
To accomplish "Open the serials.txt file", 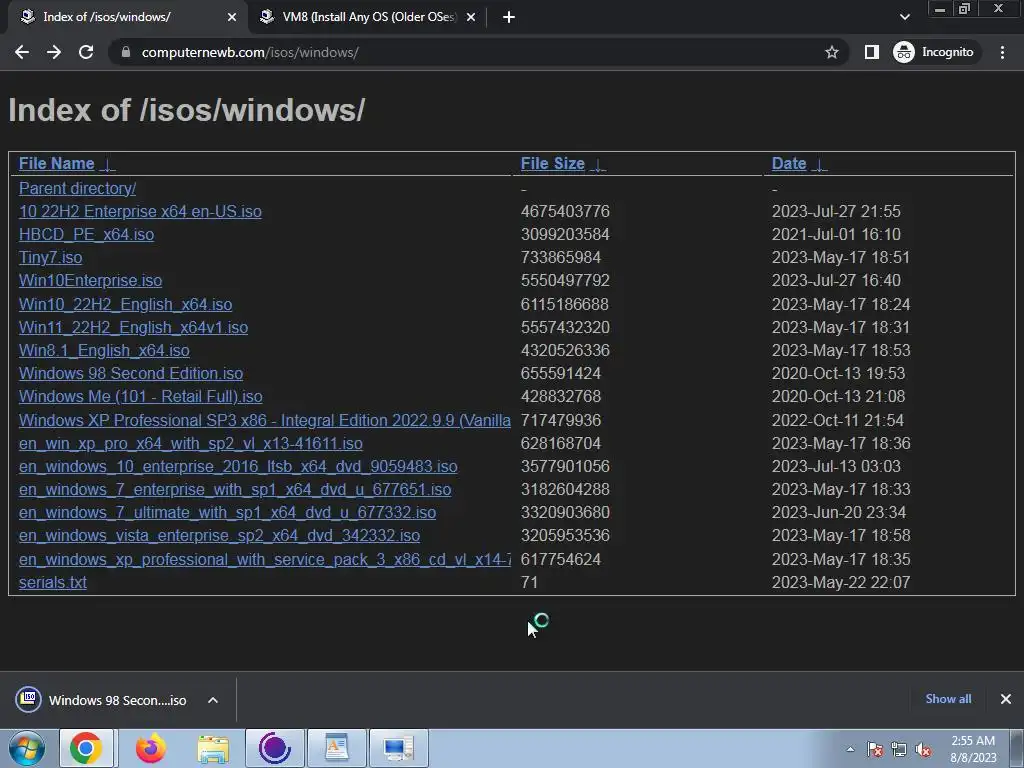I will coord(52,582).
